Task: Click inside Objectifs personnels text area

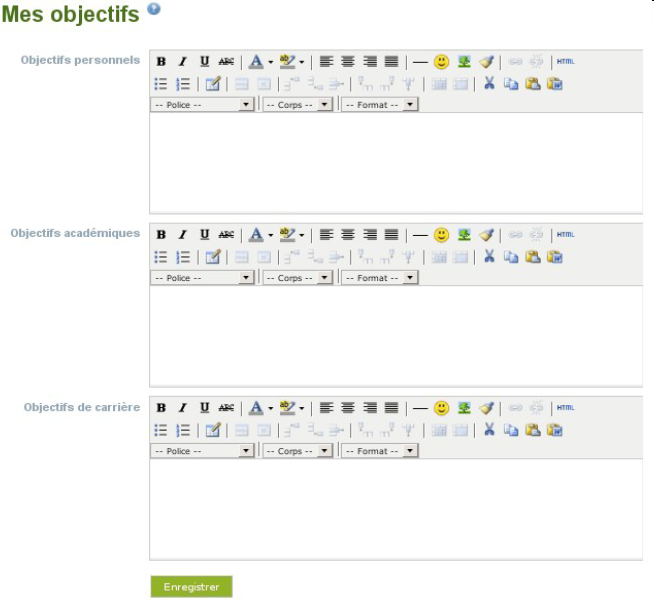Action: point(396,163)
